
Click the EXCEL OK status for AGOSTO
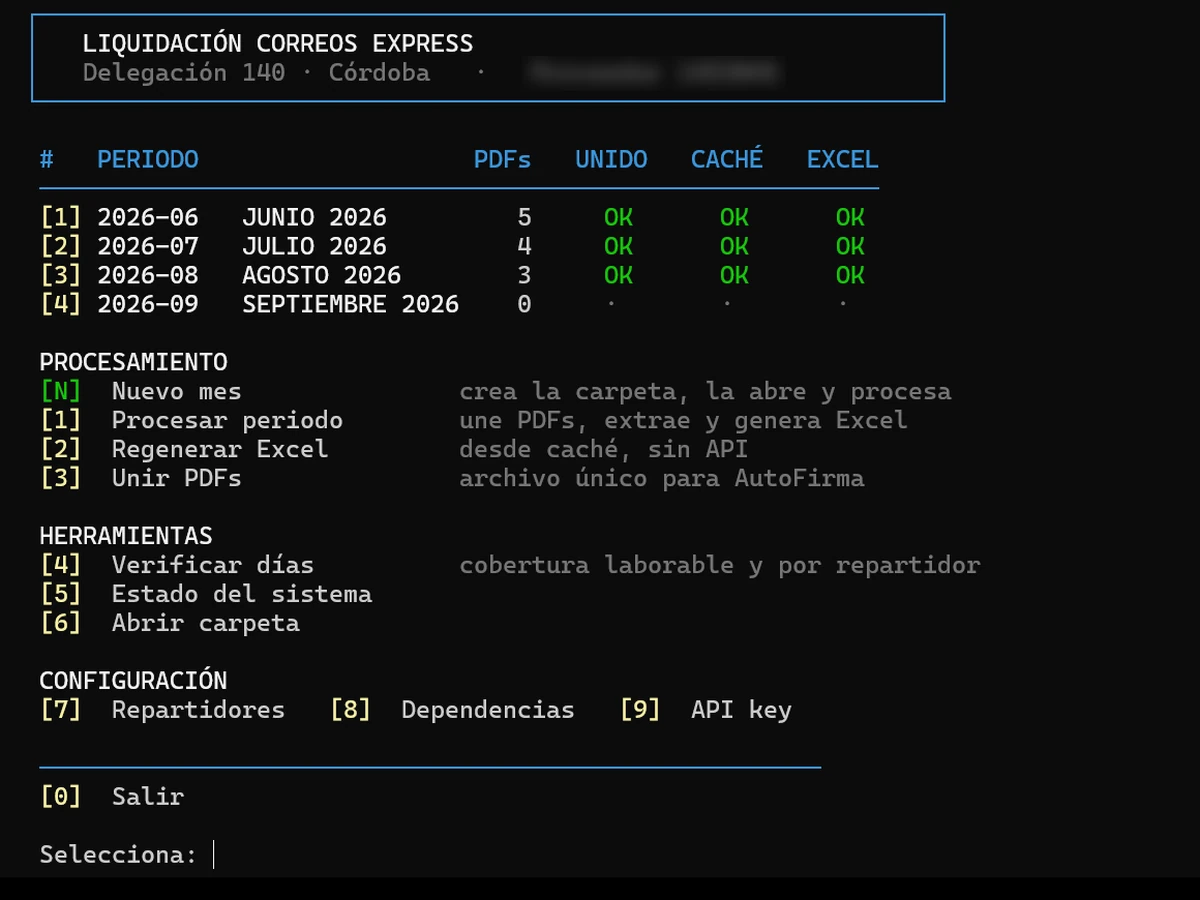click(850, 275)
